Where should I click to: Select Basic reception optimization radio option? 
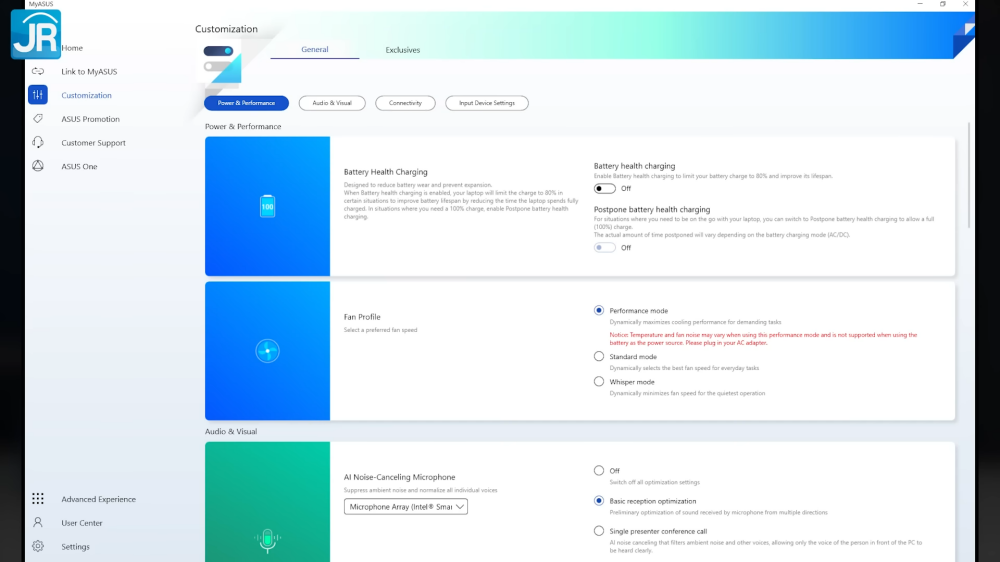tap(598, 501)
